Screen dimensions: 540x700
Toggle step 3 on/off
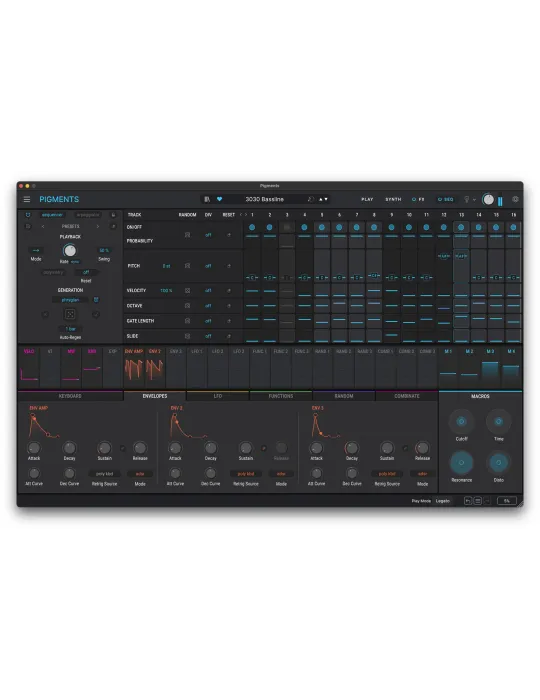pos(287,227)
